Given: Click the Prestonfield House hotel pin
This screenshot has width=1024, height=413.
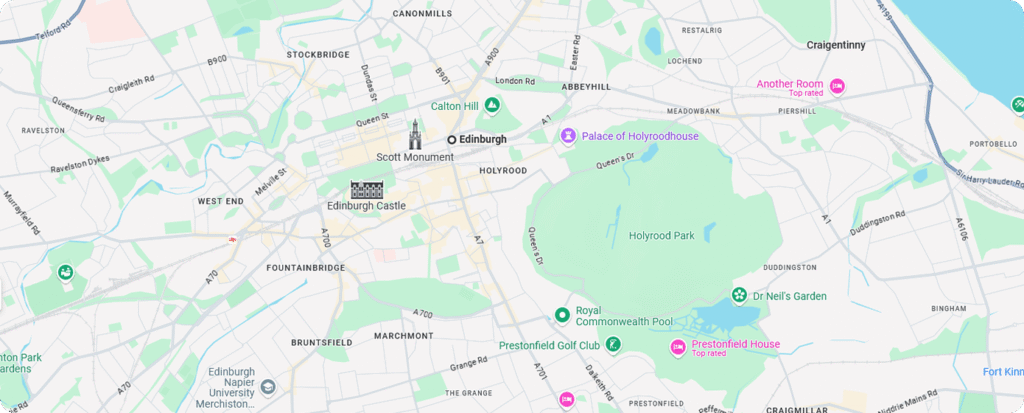Looking at the screenshot, I should [678, 347].
